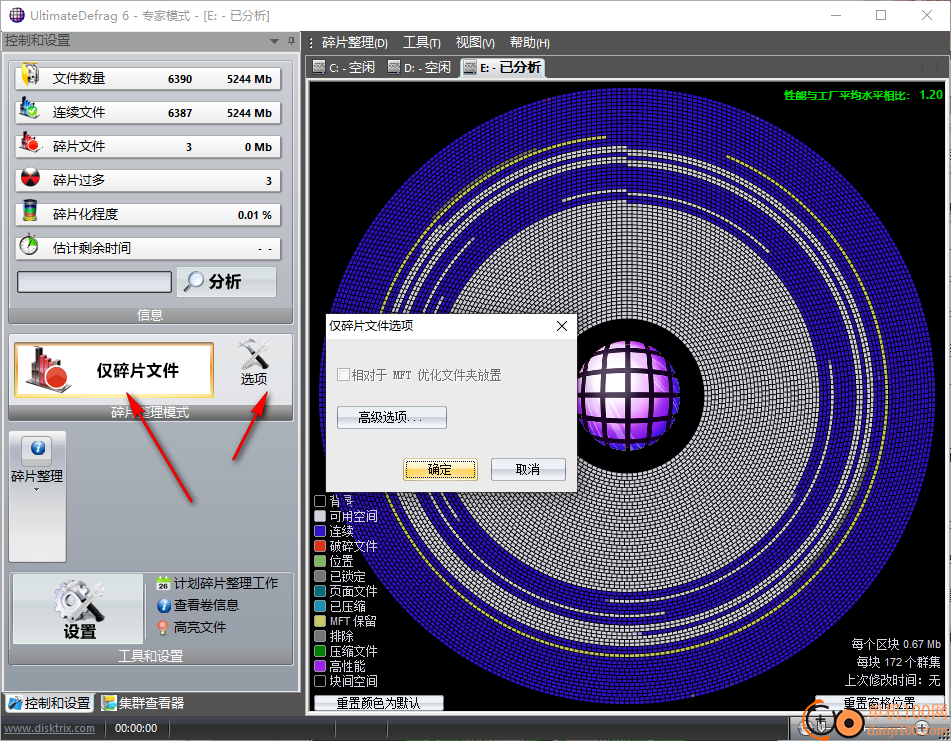951x741 pixels.
Task: Click the pin icon on control panel header
Action: 292,41
